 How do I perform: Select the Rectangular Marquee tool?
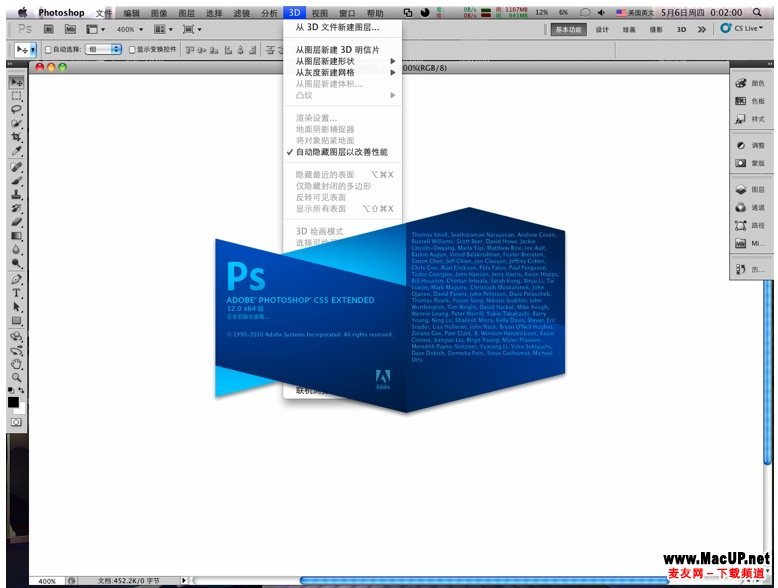coord(16,96)
